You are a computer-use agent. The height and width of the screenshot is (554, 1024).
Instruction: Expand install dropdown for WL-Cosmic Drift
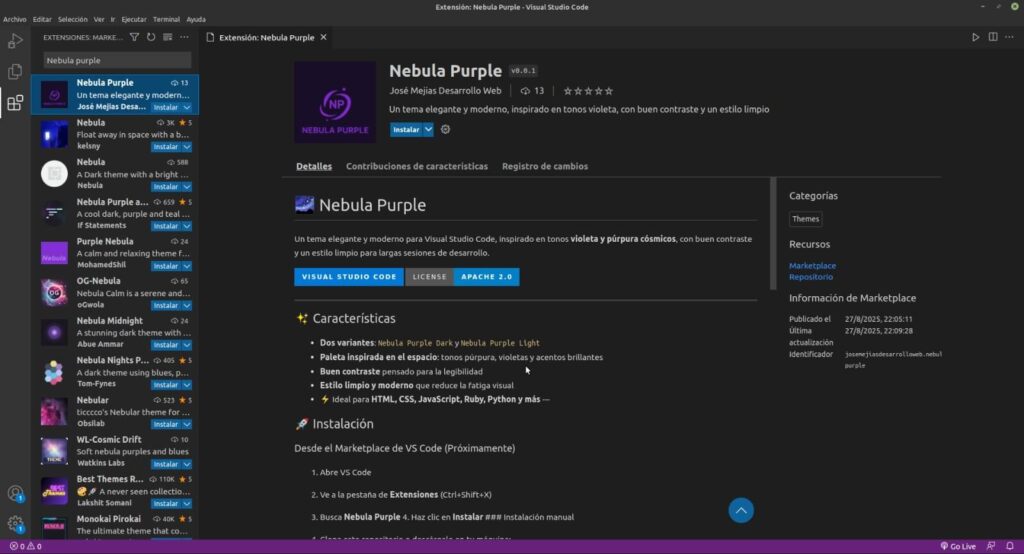click(x=187, y=464)
